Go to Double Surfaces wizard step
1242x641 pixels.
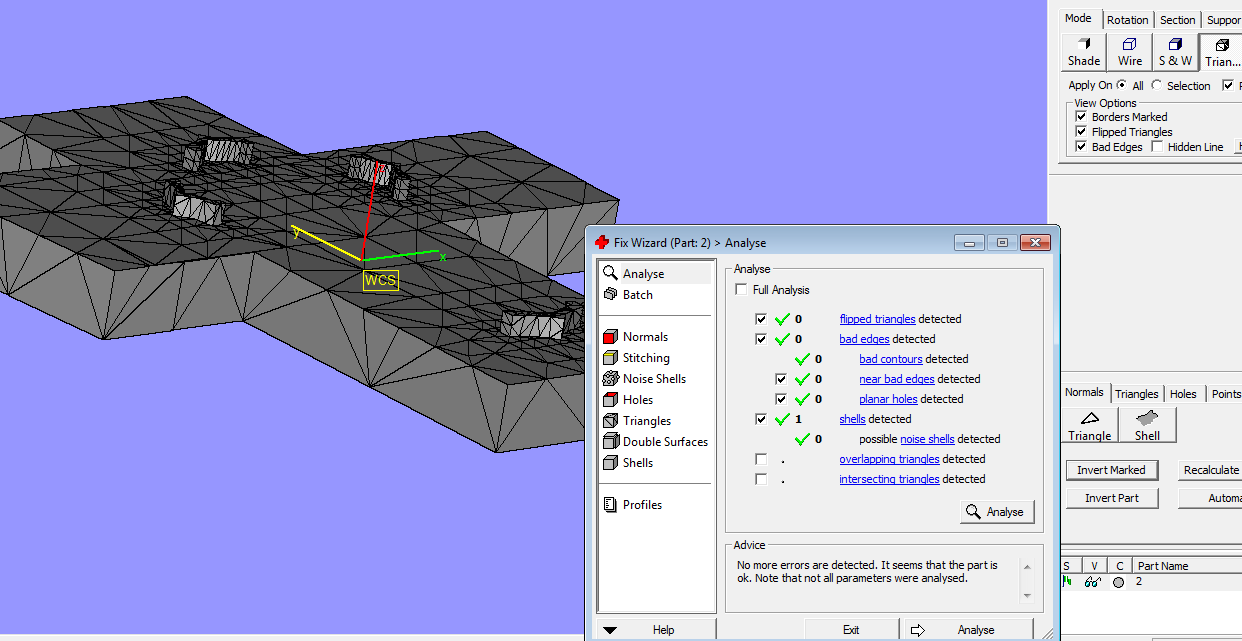point(664,442)
